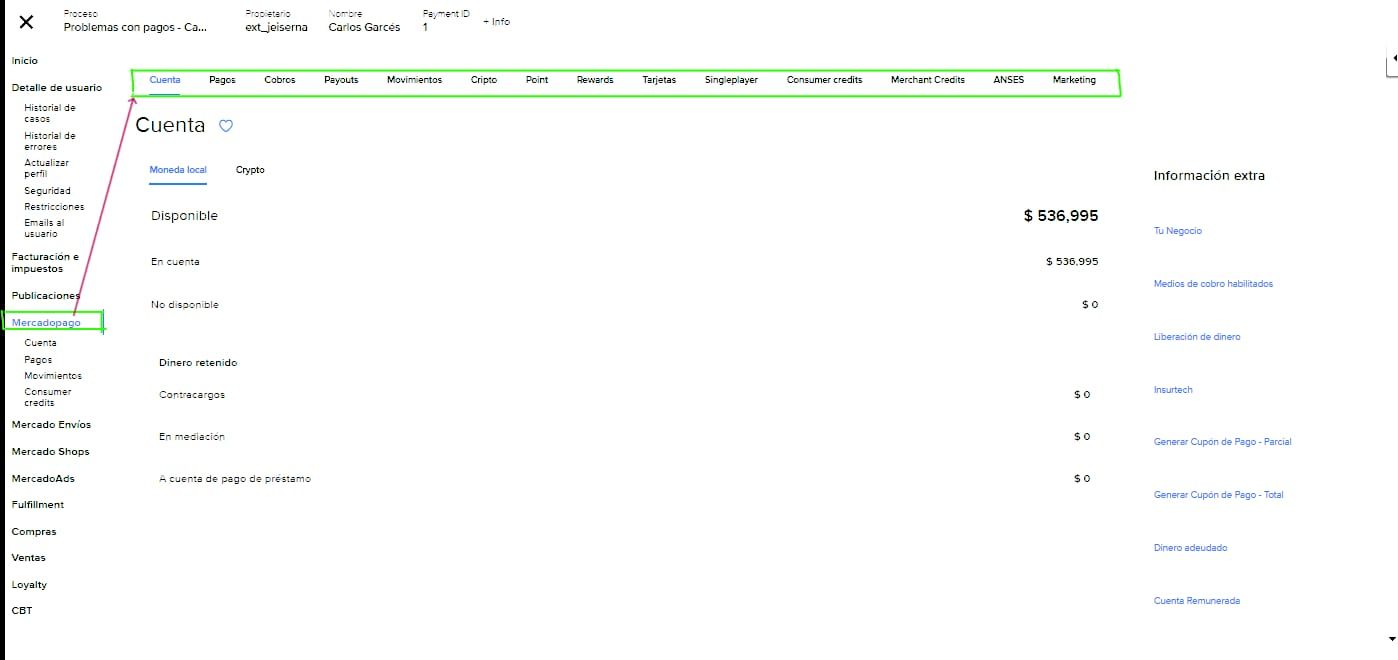Screen dimensions: 1398x660
Task: Switch to the Movimientos tab
Action: pyautogui.click(x=414, y=80)
